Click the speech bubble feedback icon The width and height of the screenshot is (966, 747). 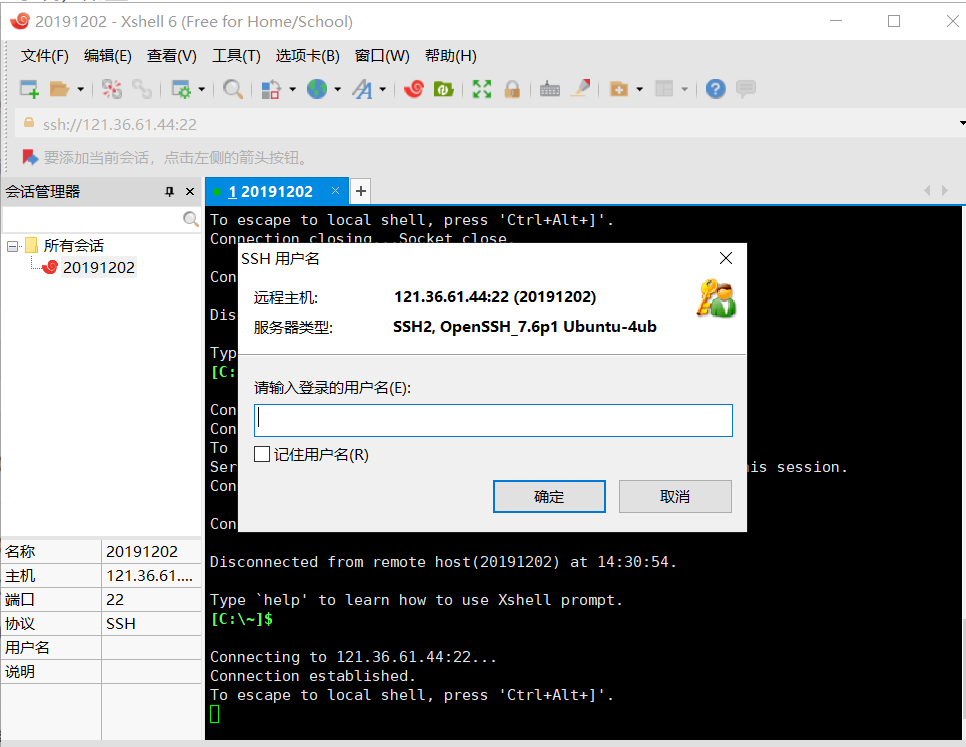pyautogui.click(x=745, y=89)
